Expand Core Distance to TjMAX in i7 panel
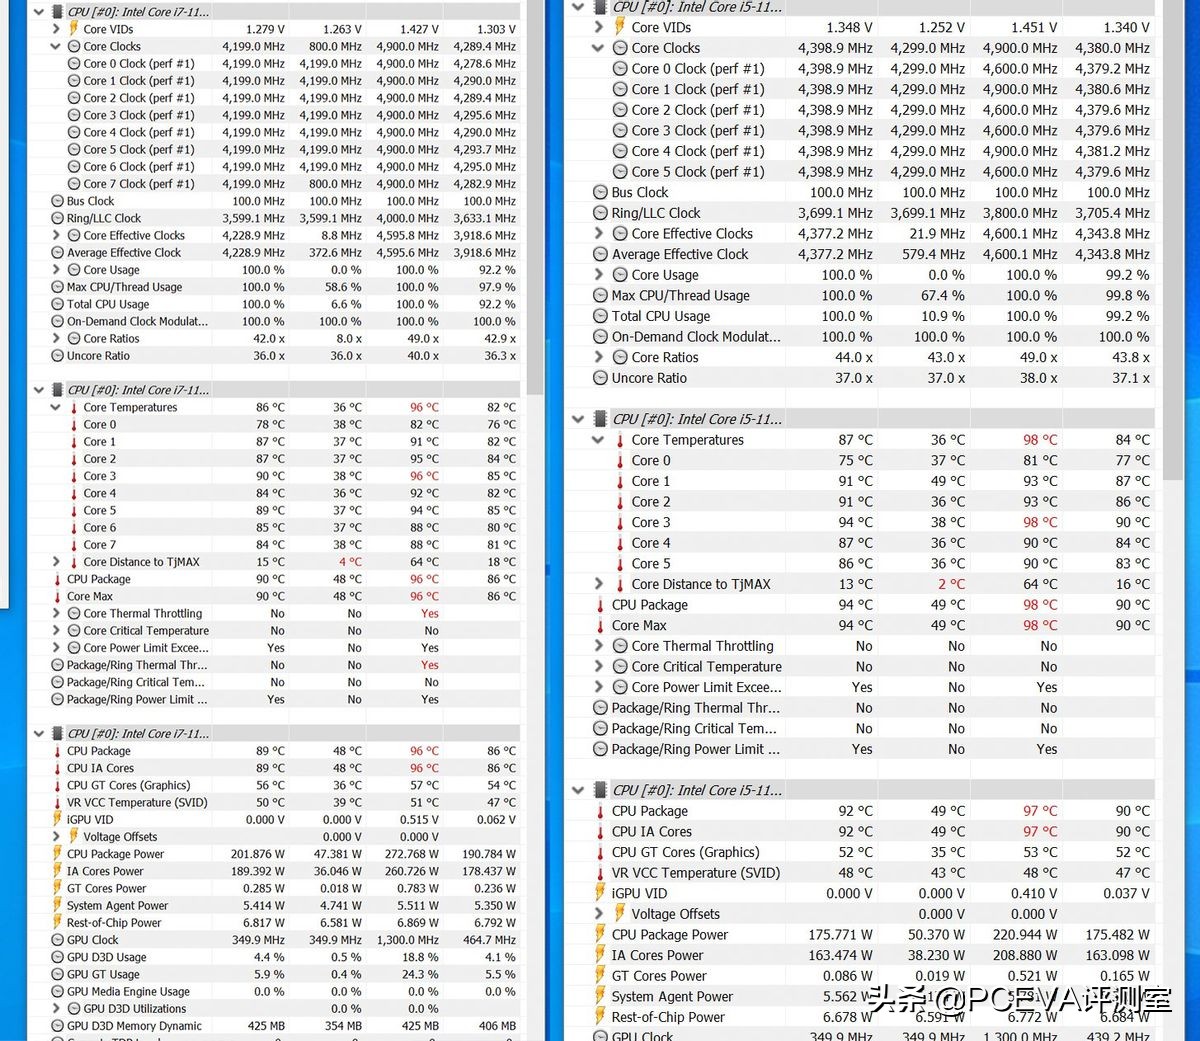1200x1041 pixels. pos(56,562)
